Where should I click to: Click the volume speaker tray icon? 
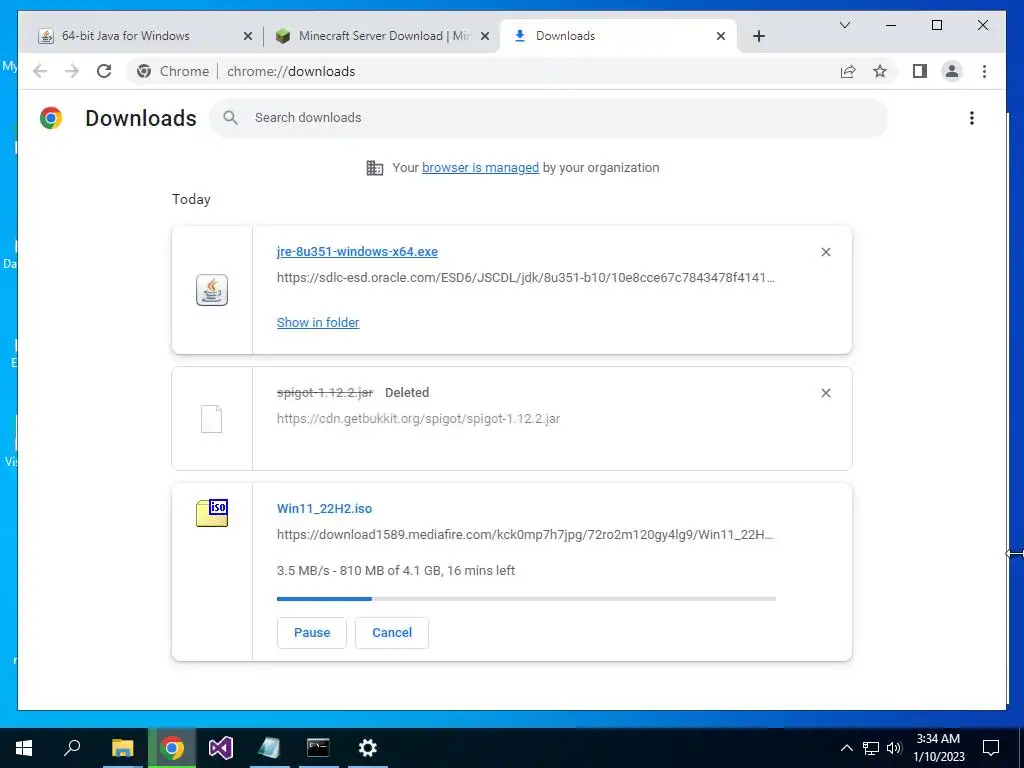(894, 748)
